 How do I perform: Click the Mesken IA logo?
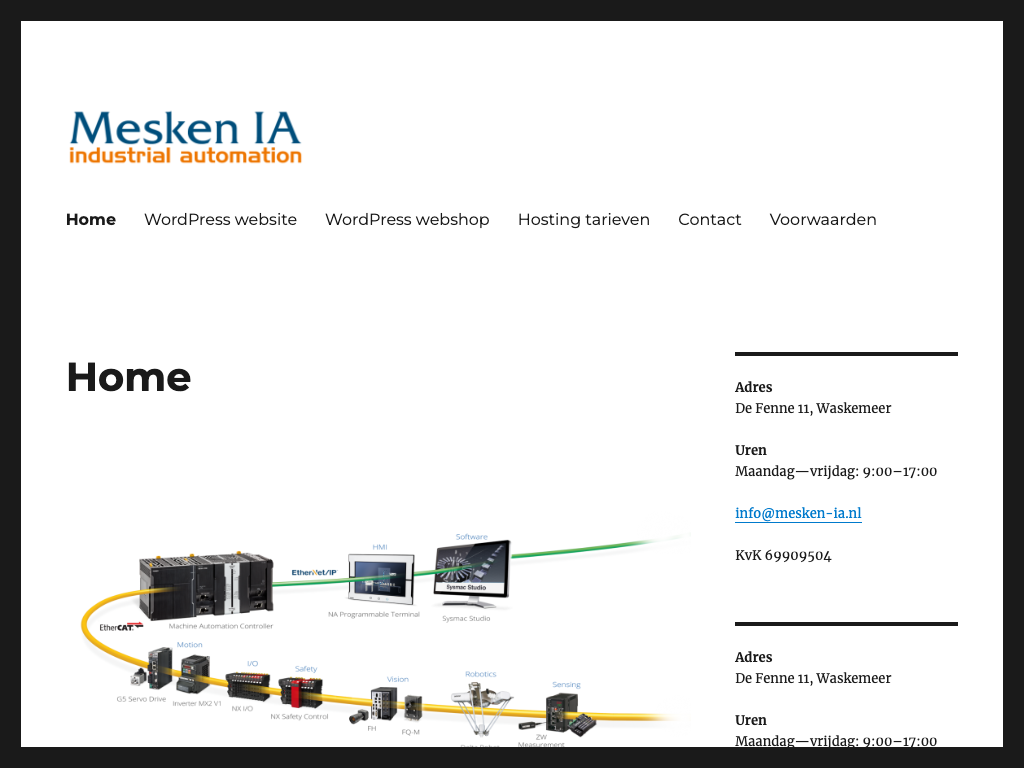(x=185, y=137)
